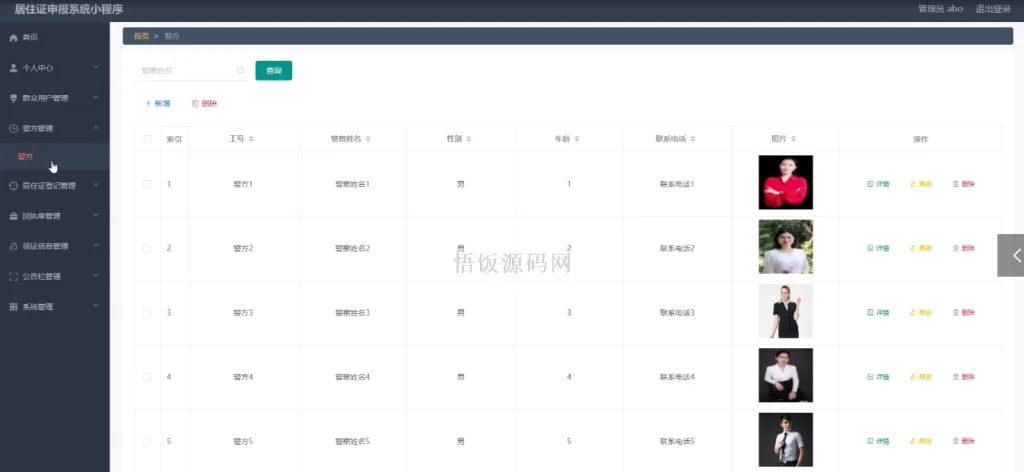The image size is (1024, 472).
Task: Click cell text 联系电话4
Action: coord(677,377)
